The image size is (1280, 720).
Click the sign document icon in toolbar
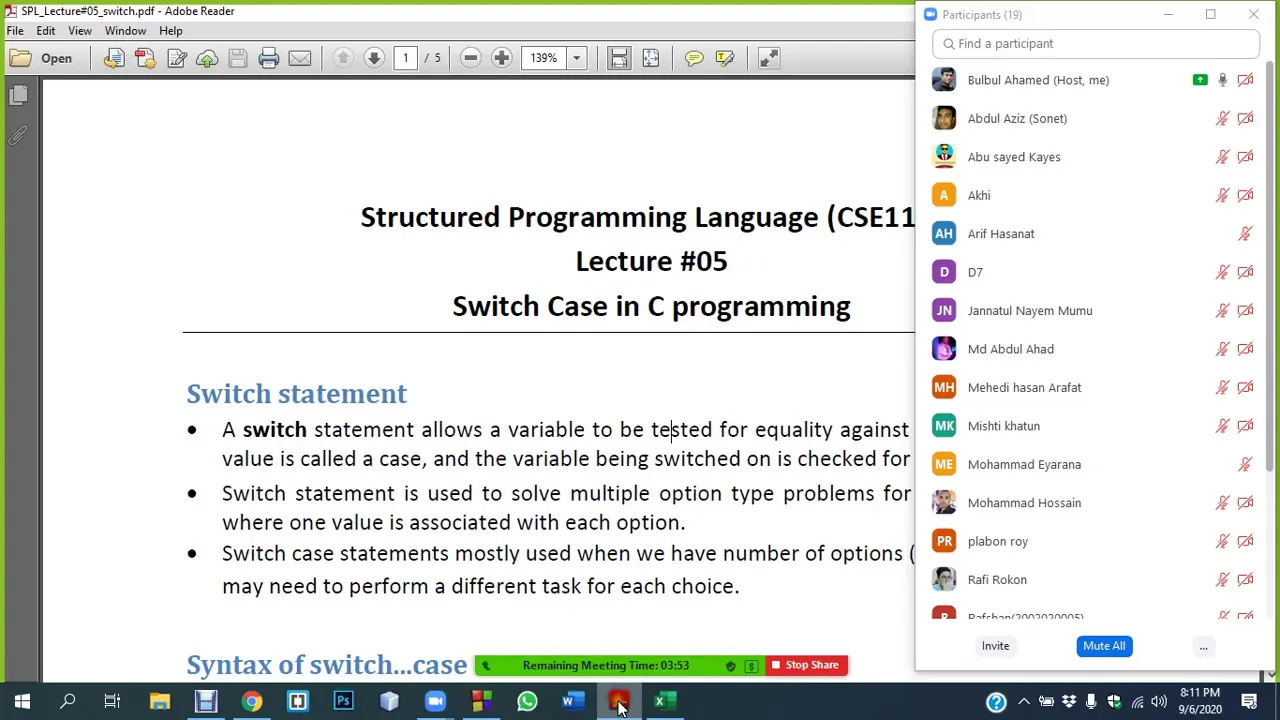pos(177,58)
